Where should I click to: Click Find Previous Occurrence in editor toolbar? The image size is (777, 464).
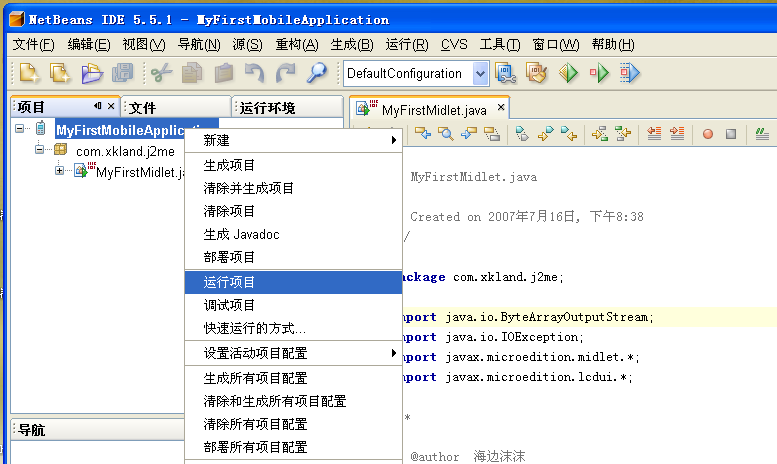coord(423,133)
